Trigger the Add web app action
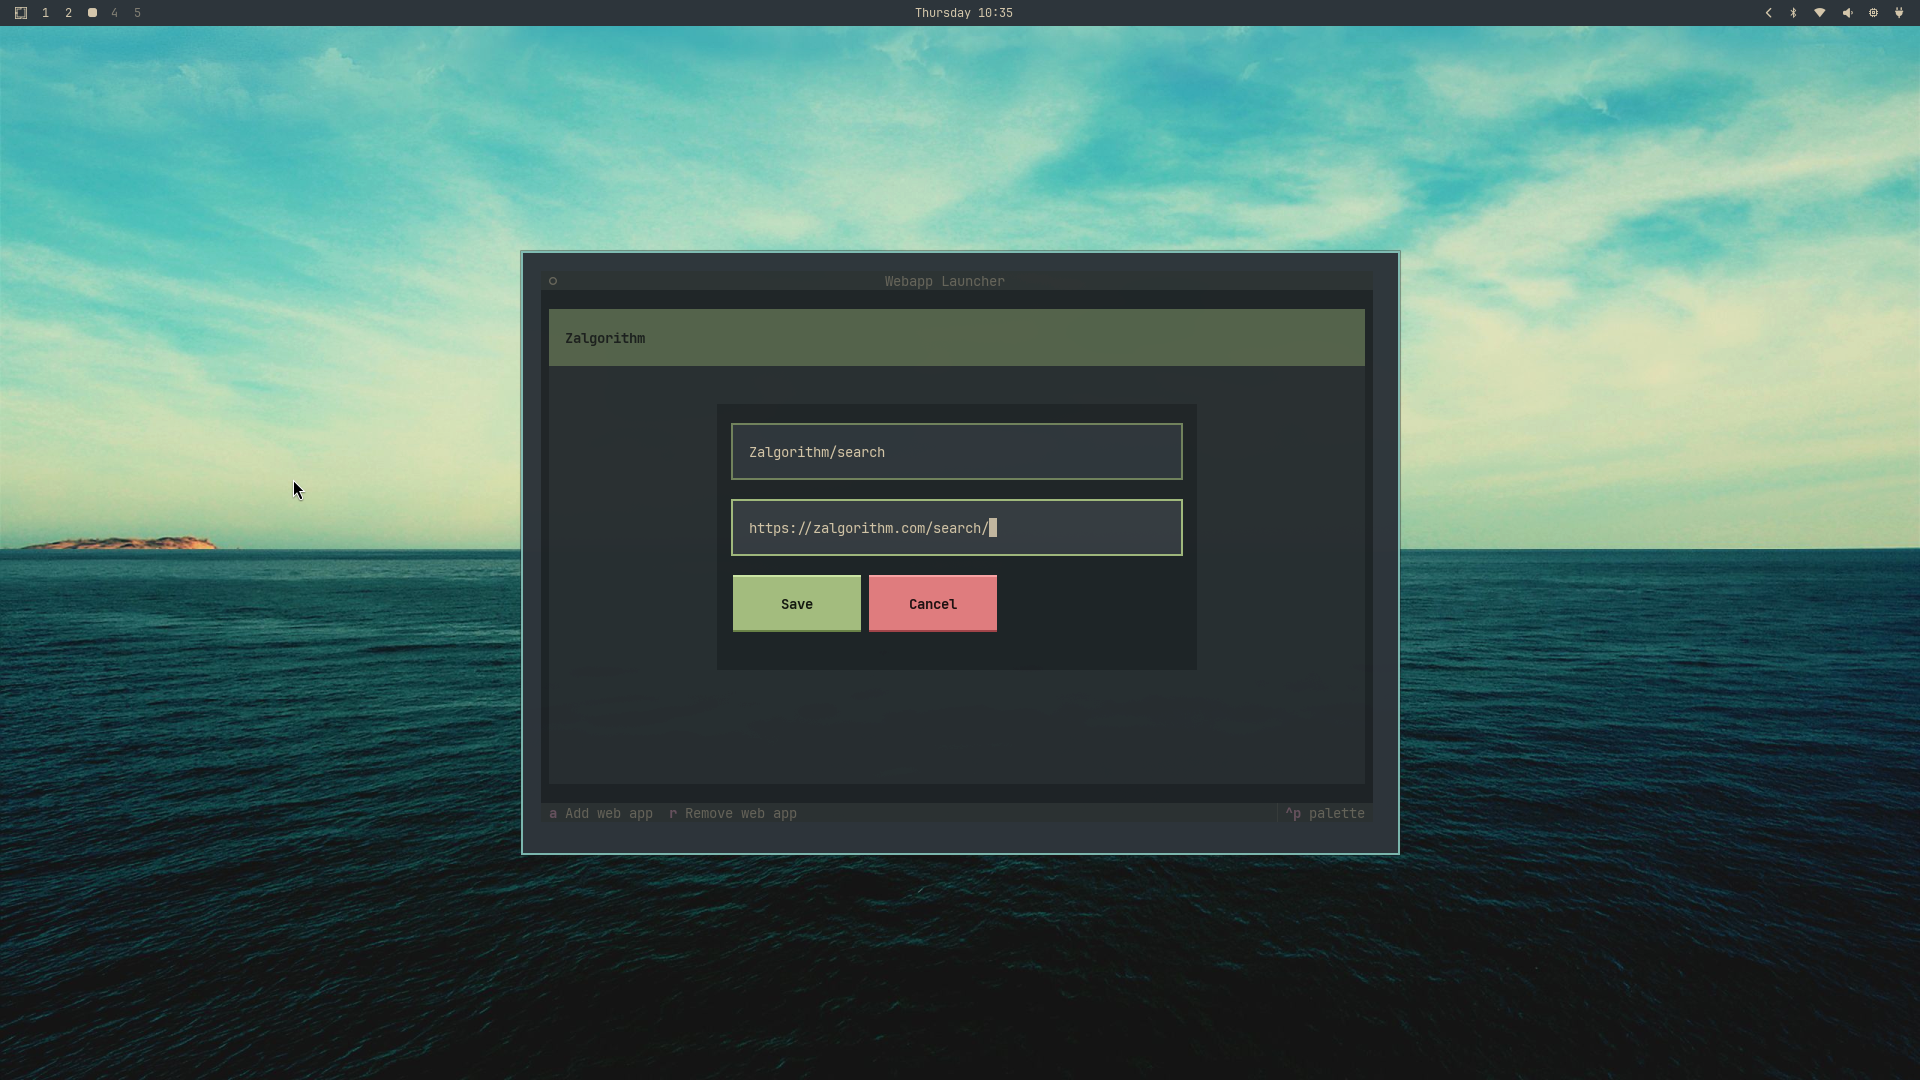 [x=600, y=813]
